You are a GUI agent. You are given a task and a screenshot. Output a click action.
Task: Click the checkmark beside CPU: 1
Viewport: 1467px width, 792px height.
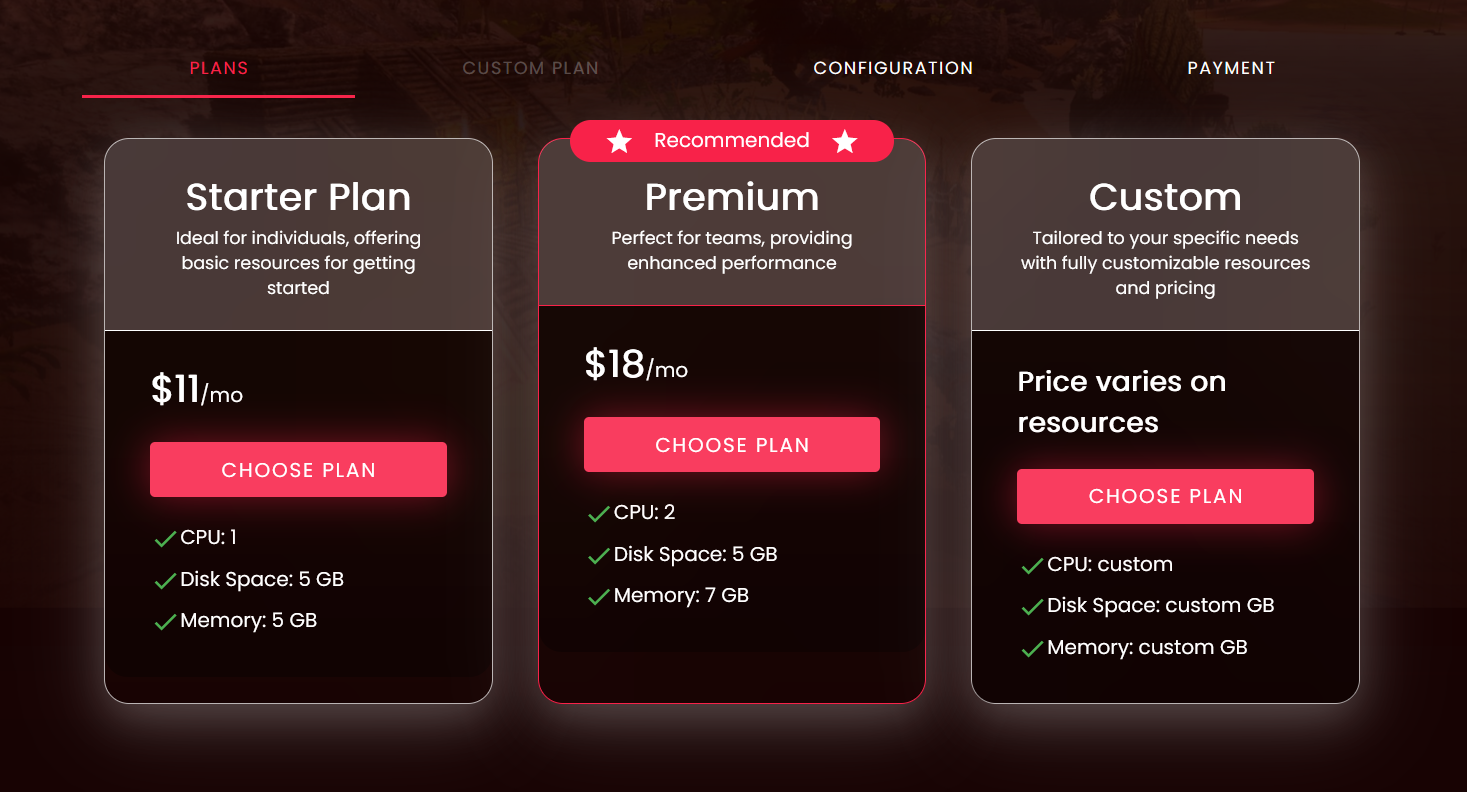pos(163,538)
